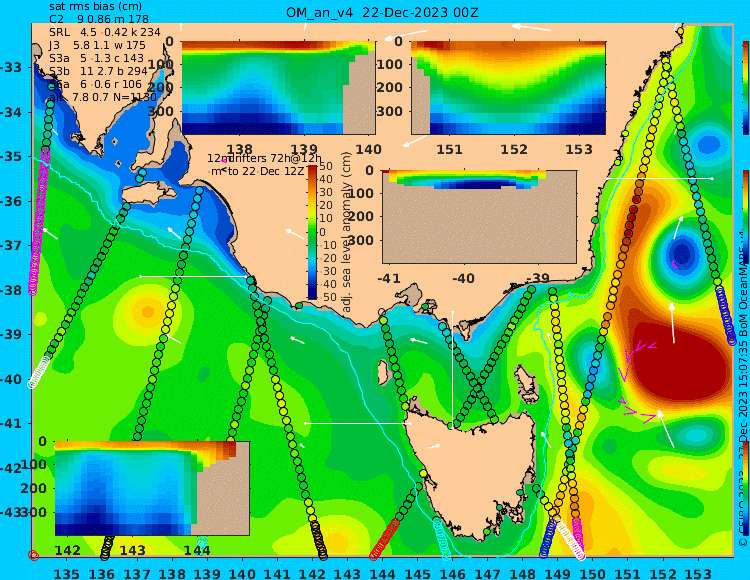
Task: Click the latitude axis label -35
Action: pos(11,157)
